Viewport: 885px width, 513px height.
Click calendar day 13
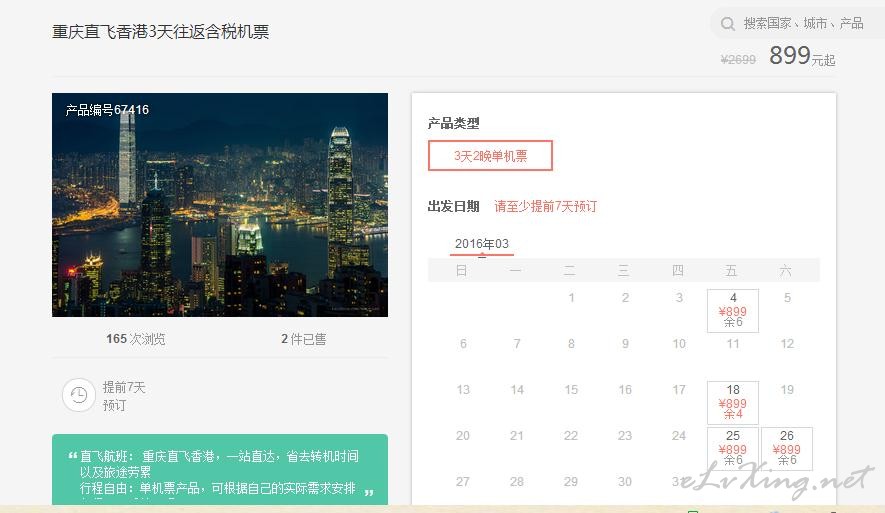463,389
